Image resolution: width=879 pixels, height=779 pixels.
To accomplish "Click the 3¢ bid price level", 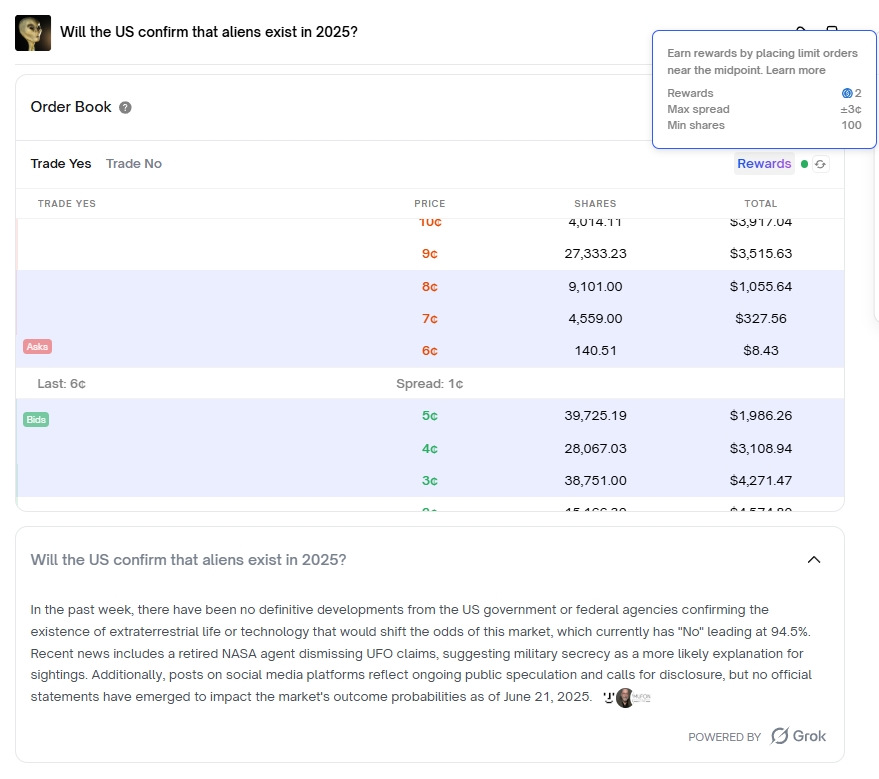I will coord(430,481).
